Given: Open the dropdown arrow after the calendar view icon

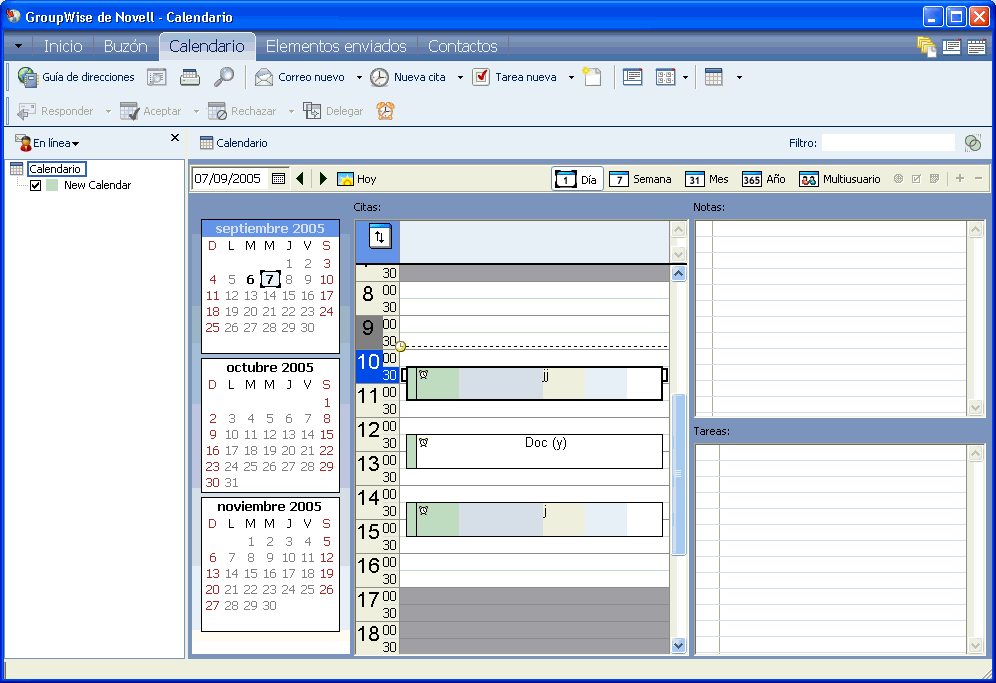Looking at the screenshot, I should point(739,78).
